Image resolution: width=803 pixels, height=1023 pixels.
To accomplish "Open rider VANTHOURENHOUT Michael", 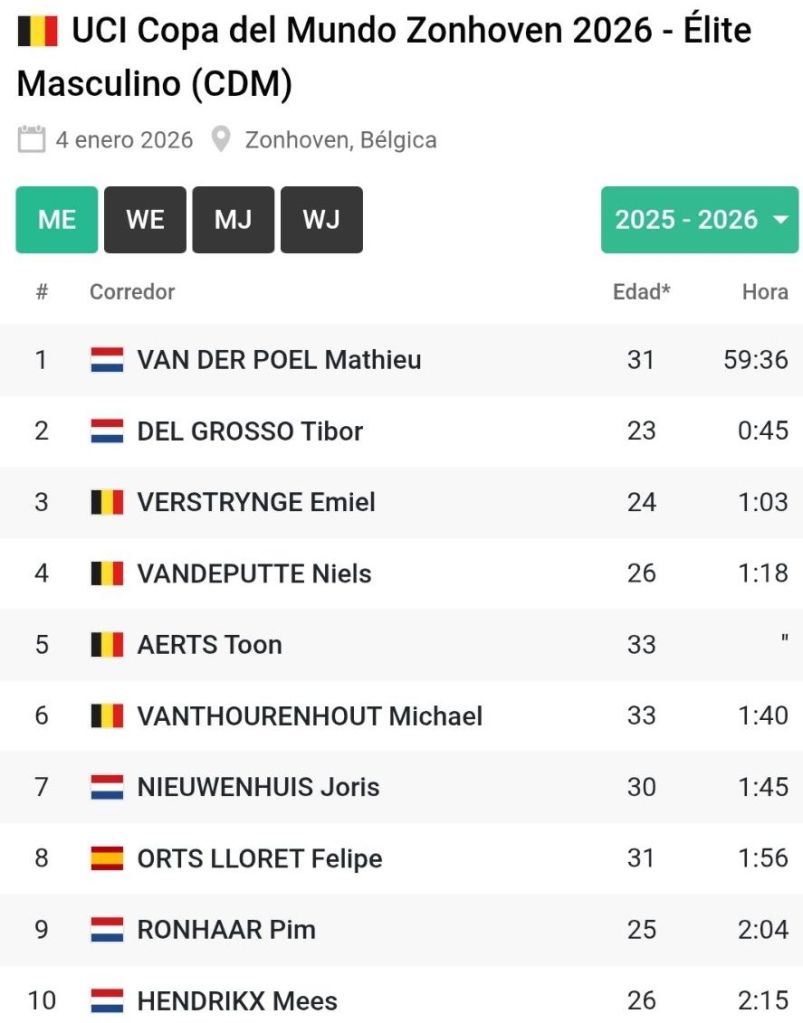I will [x=310, y=716].
